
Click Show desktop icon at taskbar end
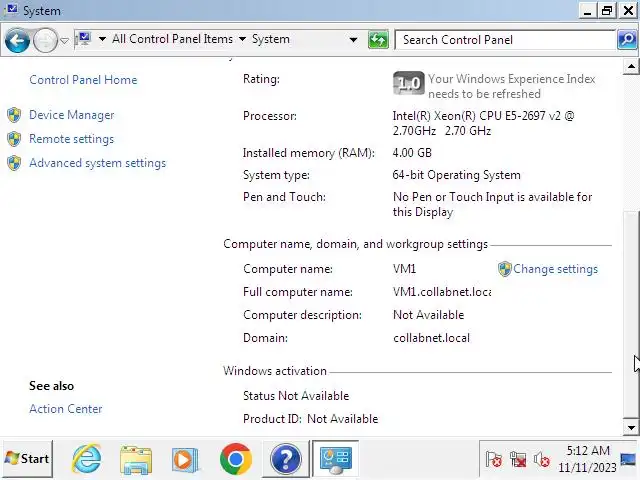coord(628,460)
